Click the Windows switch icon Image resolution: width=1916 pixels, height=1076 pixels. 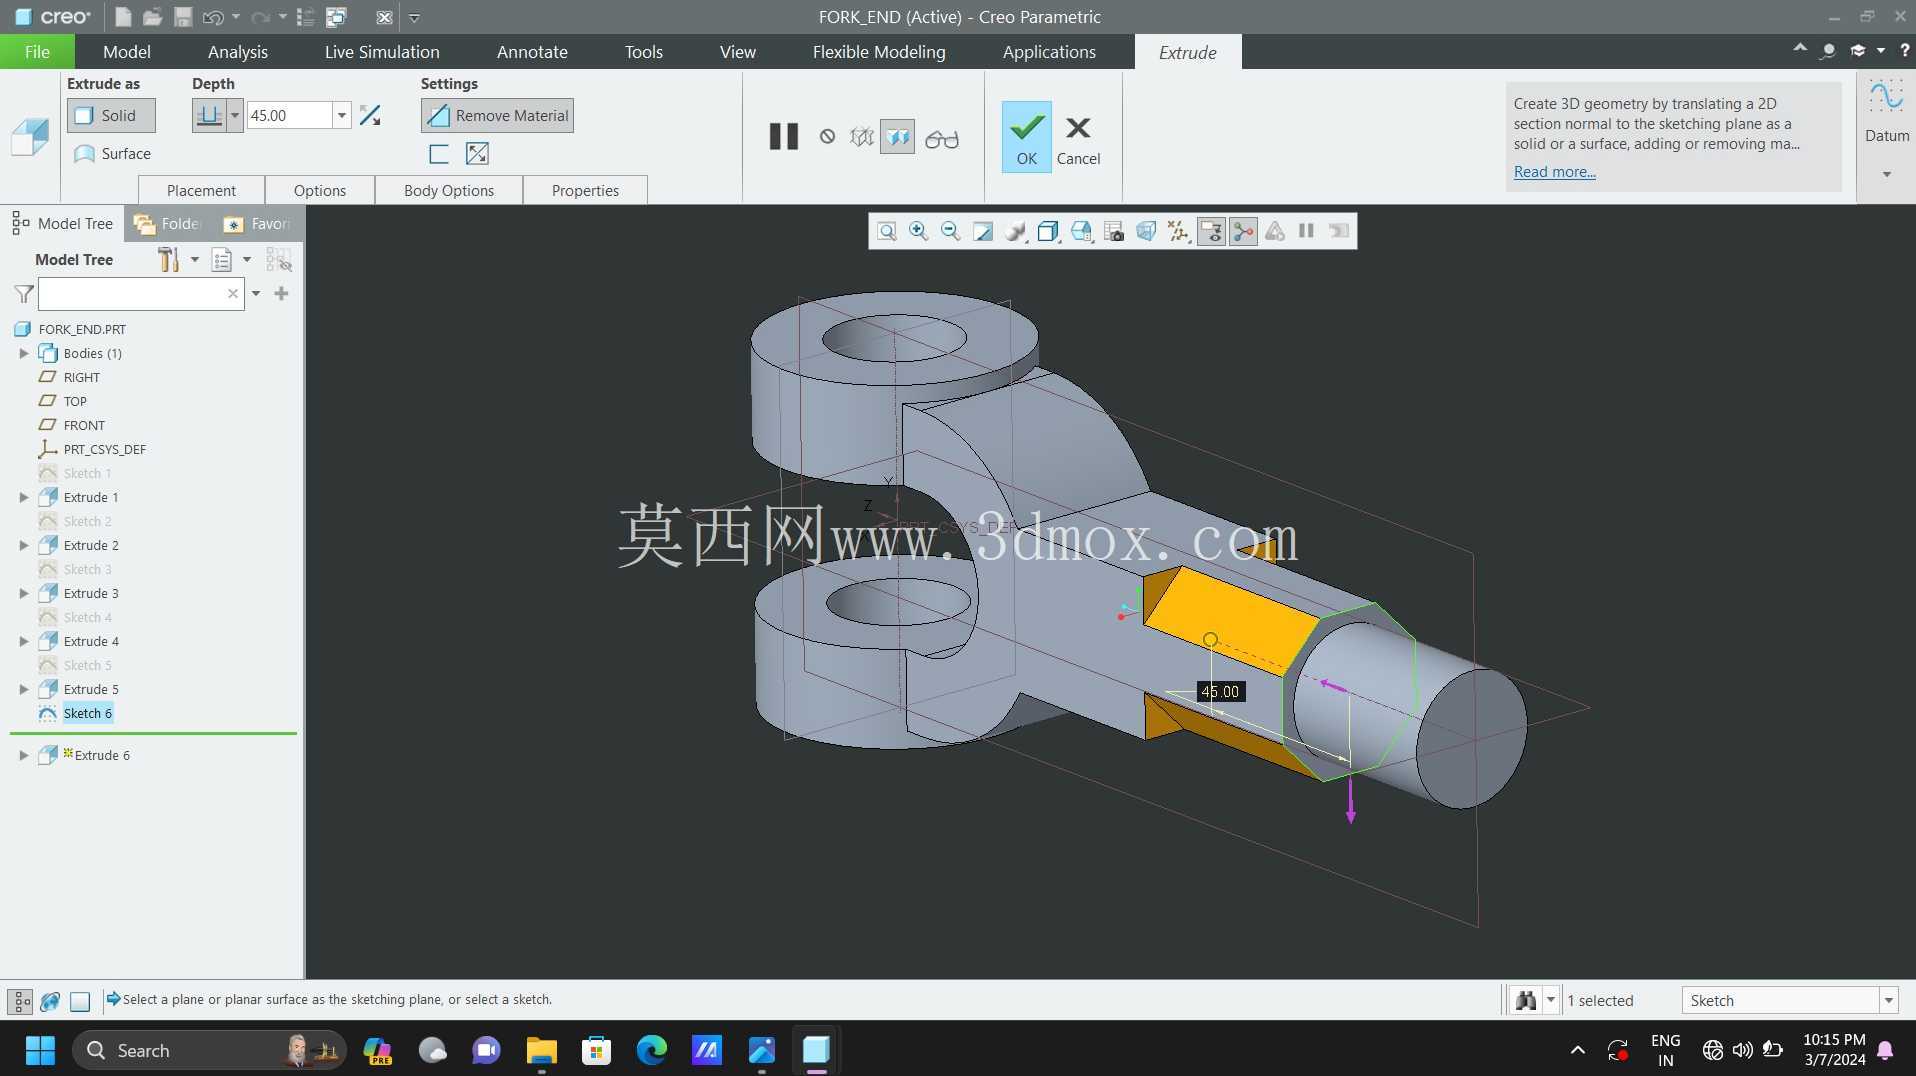pos(336,17)
